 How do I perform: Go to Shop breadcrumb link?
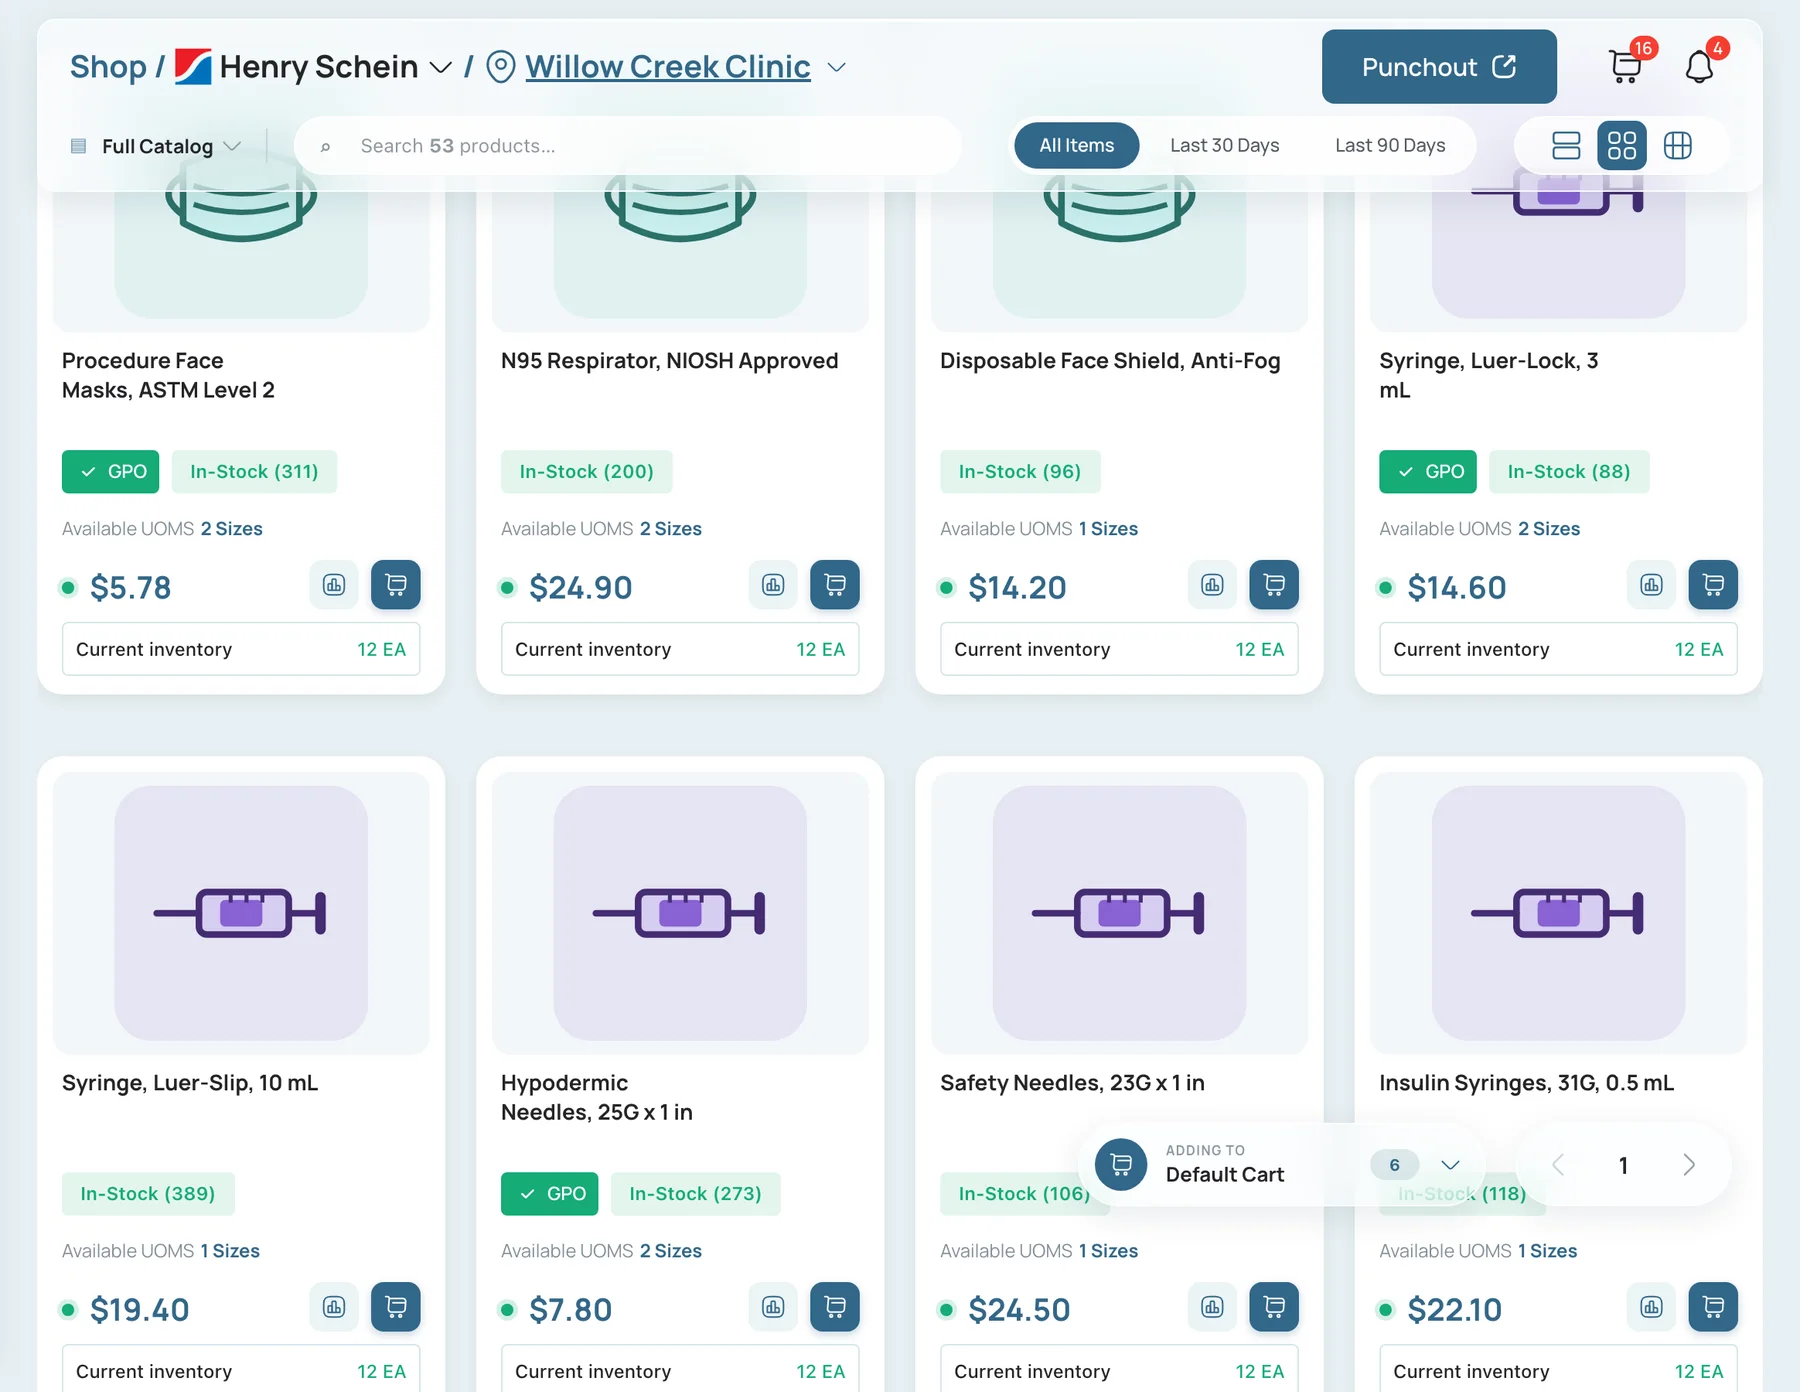coord(108,67)
